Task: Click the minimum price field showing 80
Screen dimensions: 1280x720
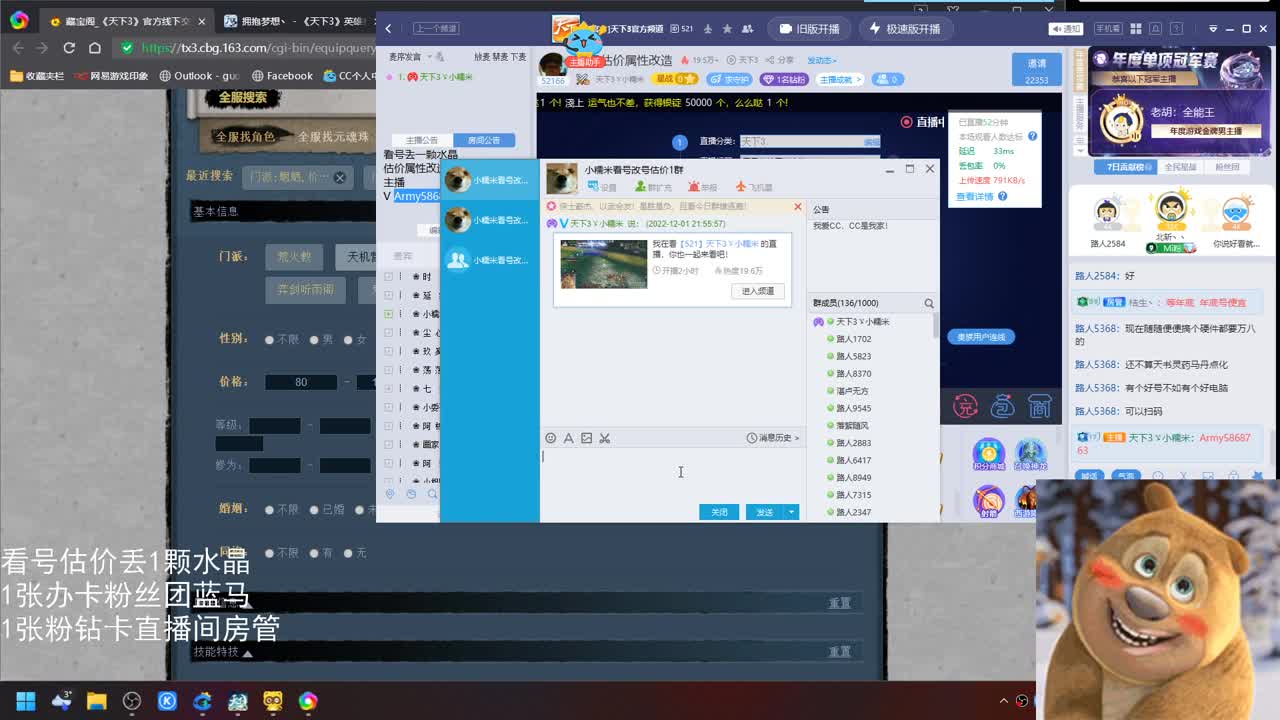Action: click(x=301, y=382)
